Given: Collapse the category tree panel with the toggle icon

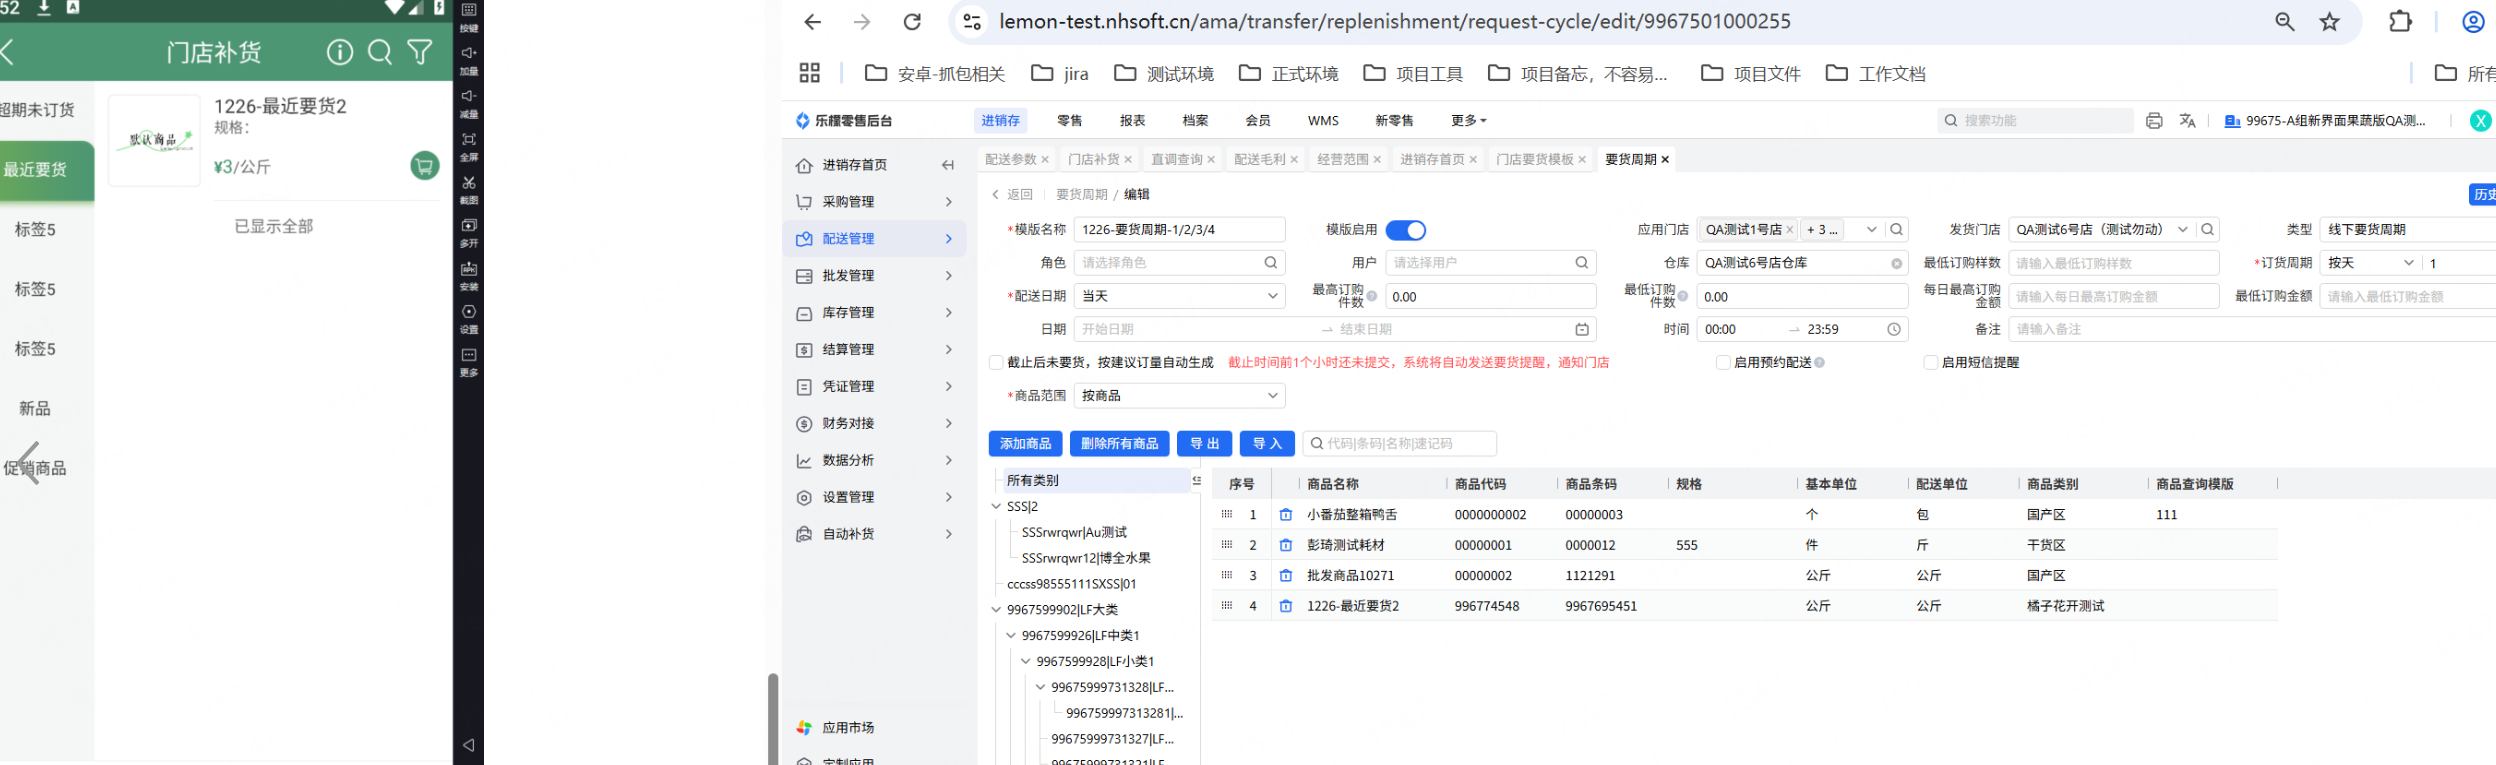Looking at the screenshot, I should [1197, 481].
